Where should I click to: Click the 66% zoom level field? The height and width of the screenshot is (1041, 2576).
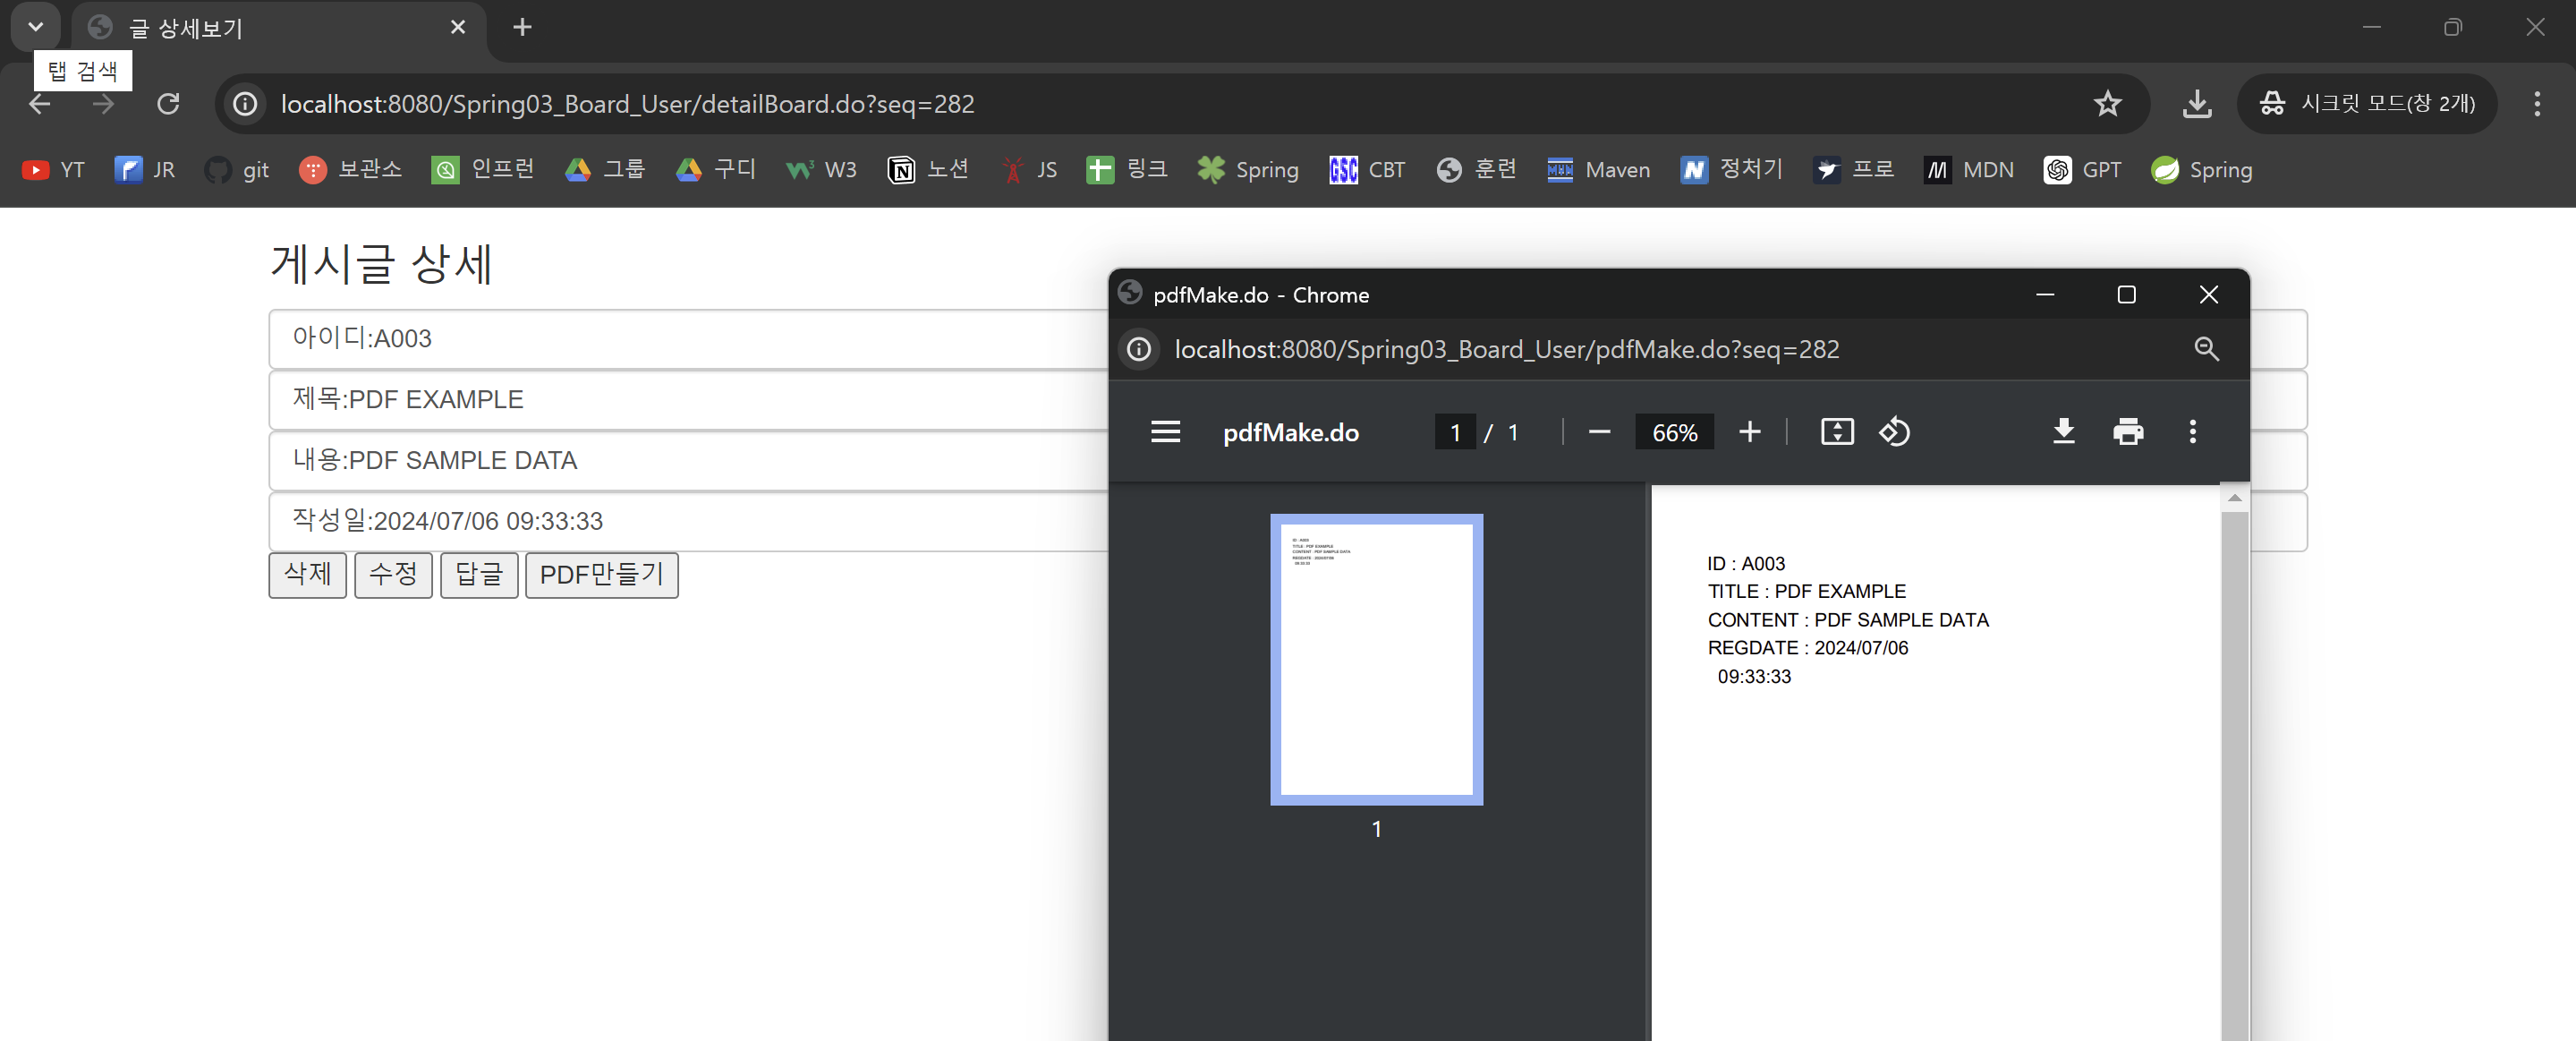[x=1674, y=432]
